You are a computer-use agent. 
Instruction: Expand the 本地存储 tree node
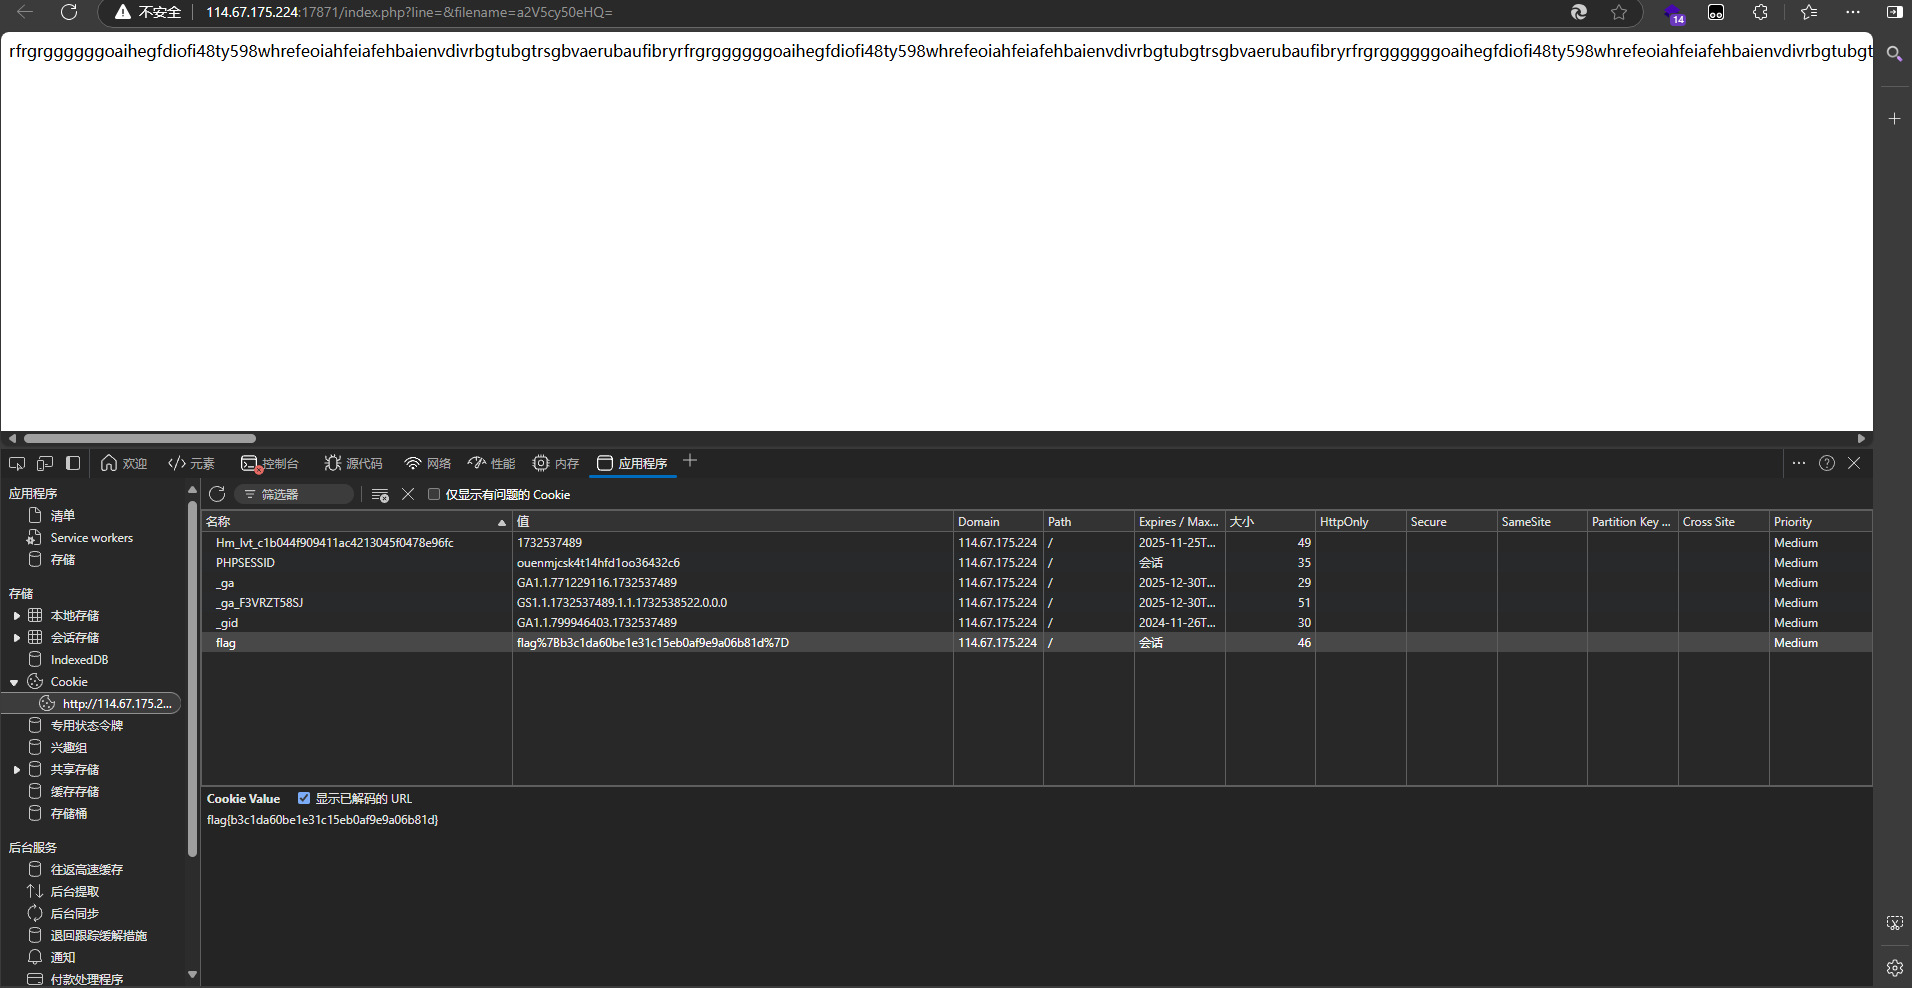point(16,616)
